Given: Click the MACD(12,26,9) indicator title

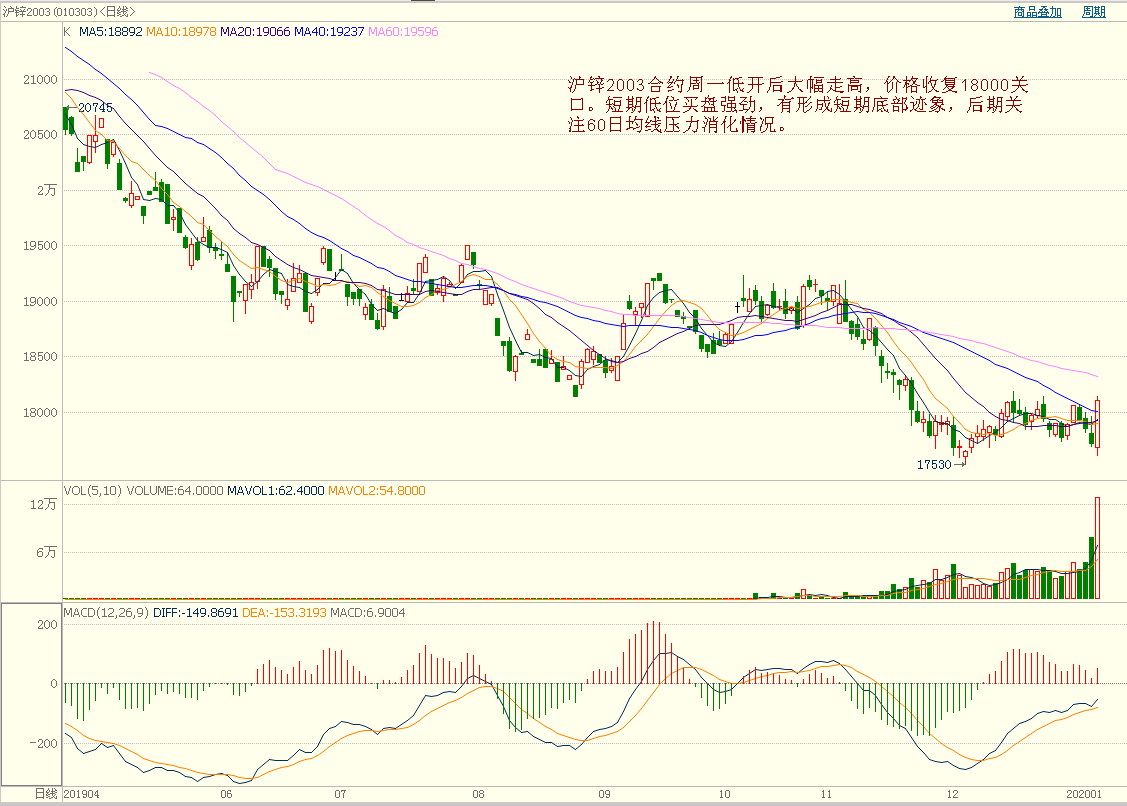Looking at the screenshot, I should click(x=106, y=612).
